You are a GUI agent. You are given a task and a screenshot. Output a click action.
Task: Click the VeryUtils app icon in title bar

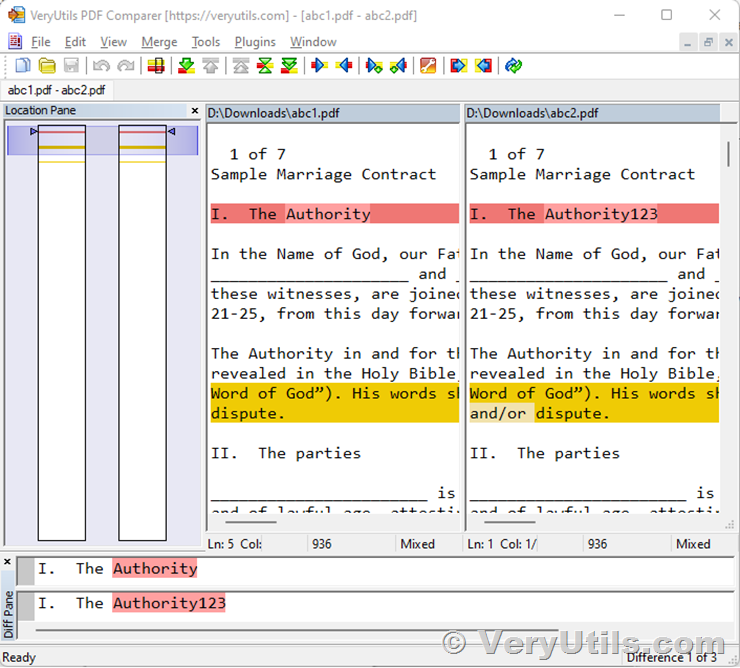tap(17, 15)
